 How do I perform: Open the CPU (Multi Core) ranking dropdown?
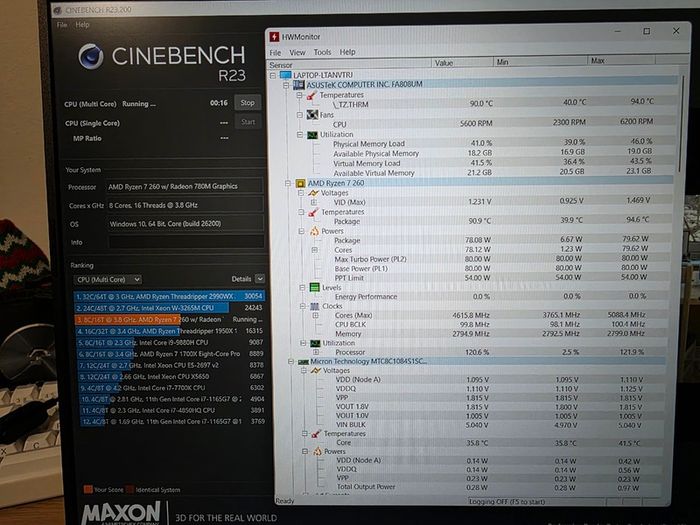tap(107, 279)
